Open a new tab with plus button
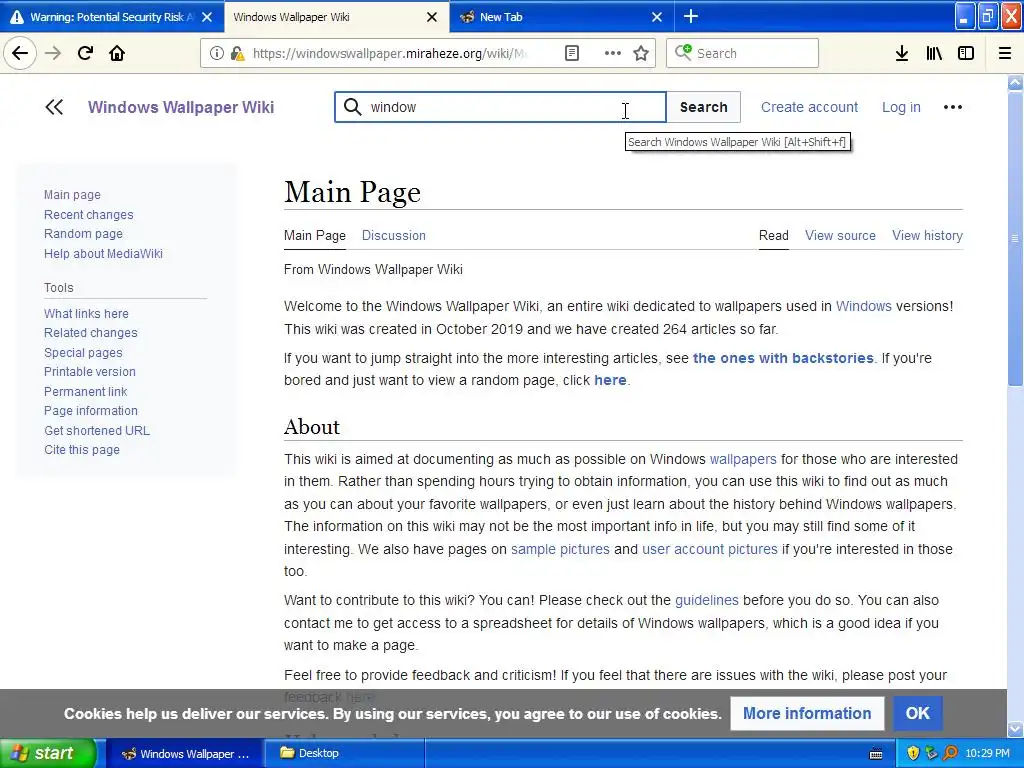 690,16
